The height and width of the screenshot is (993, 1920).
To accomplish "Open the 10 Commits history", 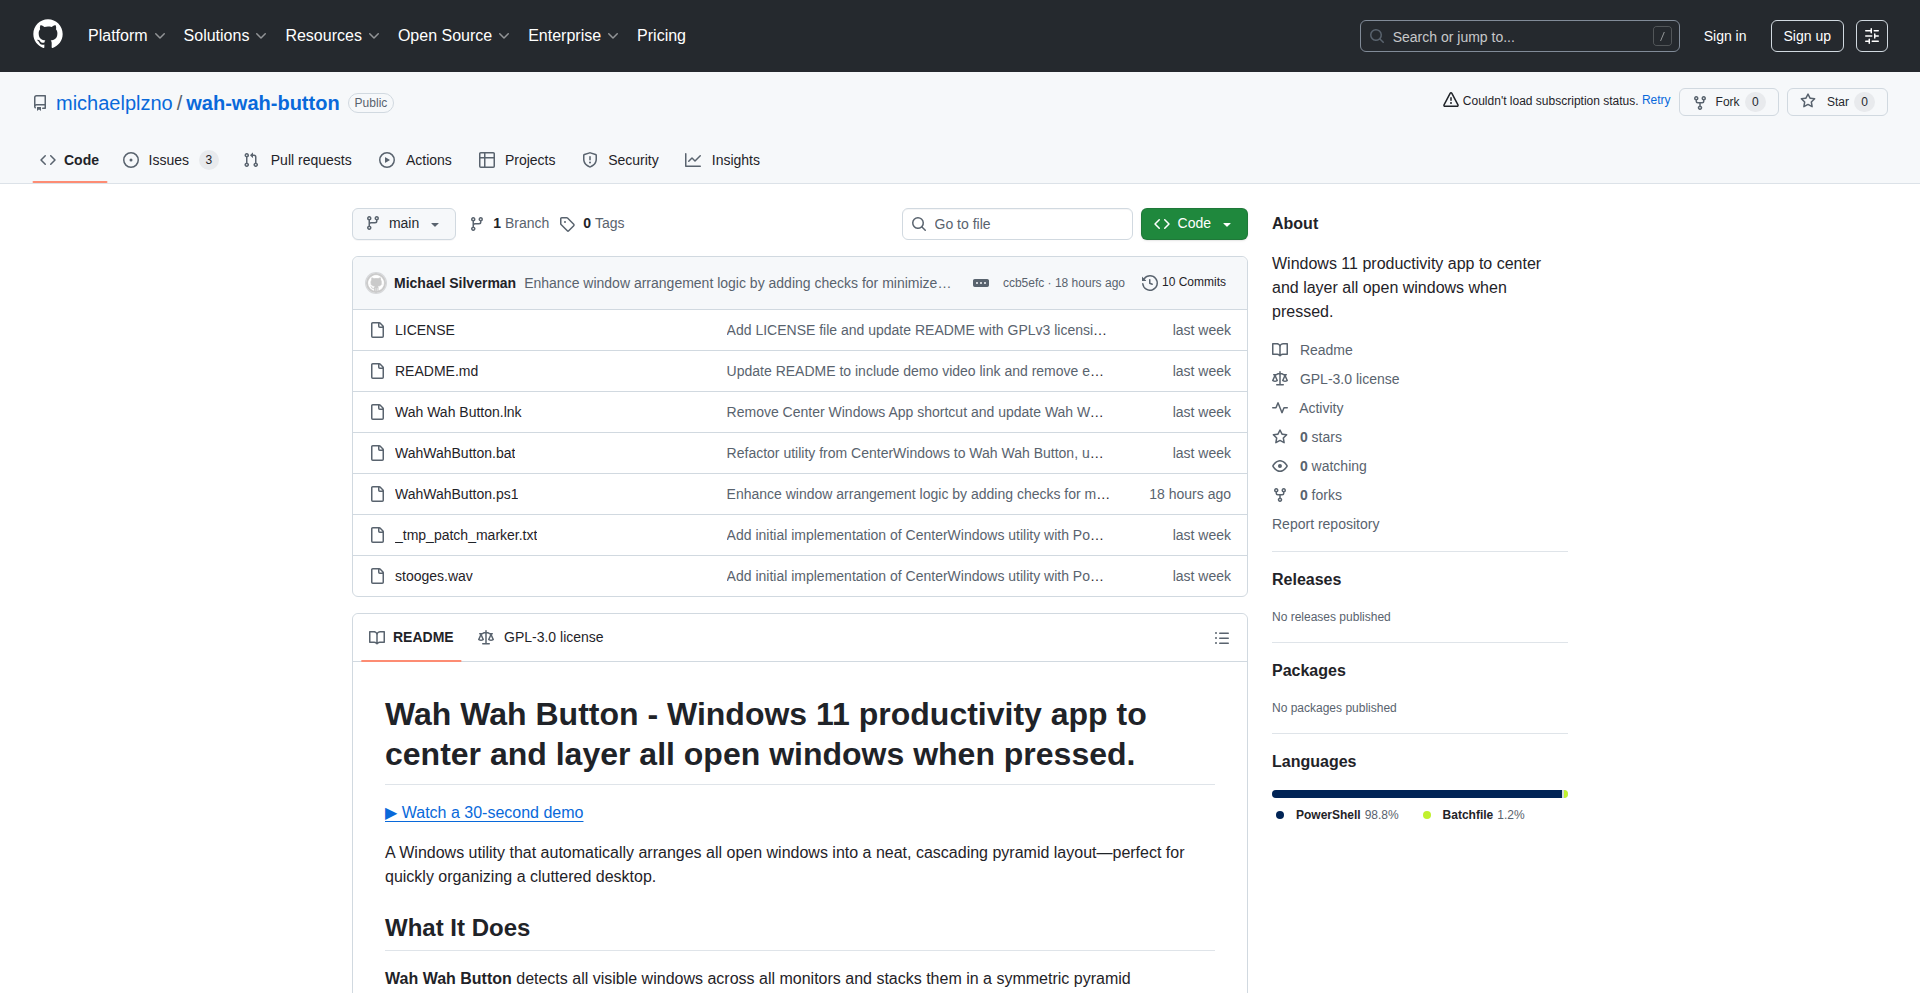I will tap(1184, 283).
